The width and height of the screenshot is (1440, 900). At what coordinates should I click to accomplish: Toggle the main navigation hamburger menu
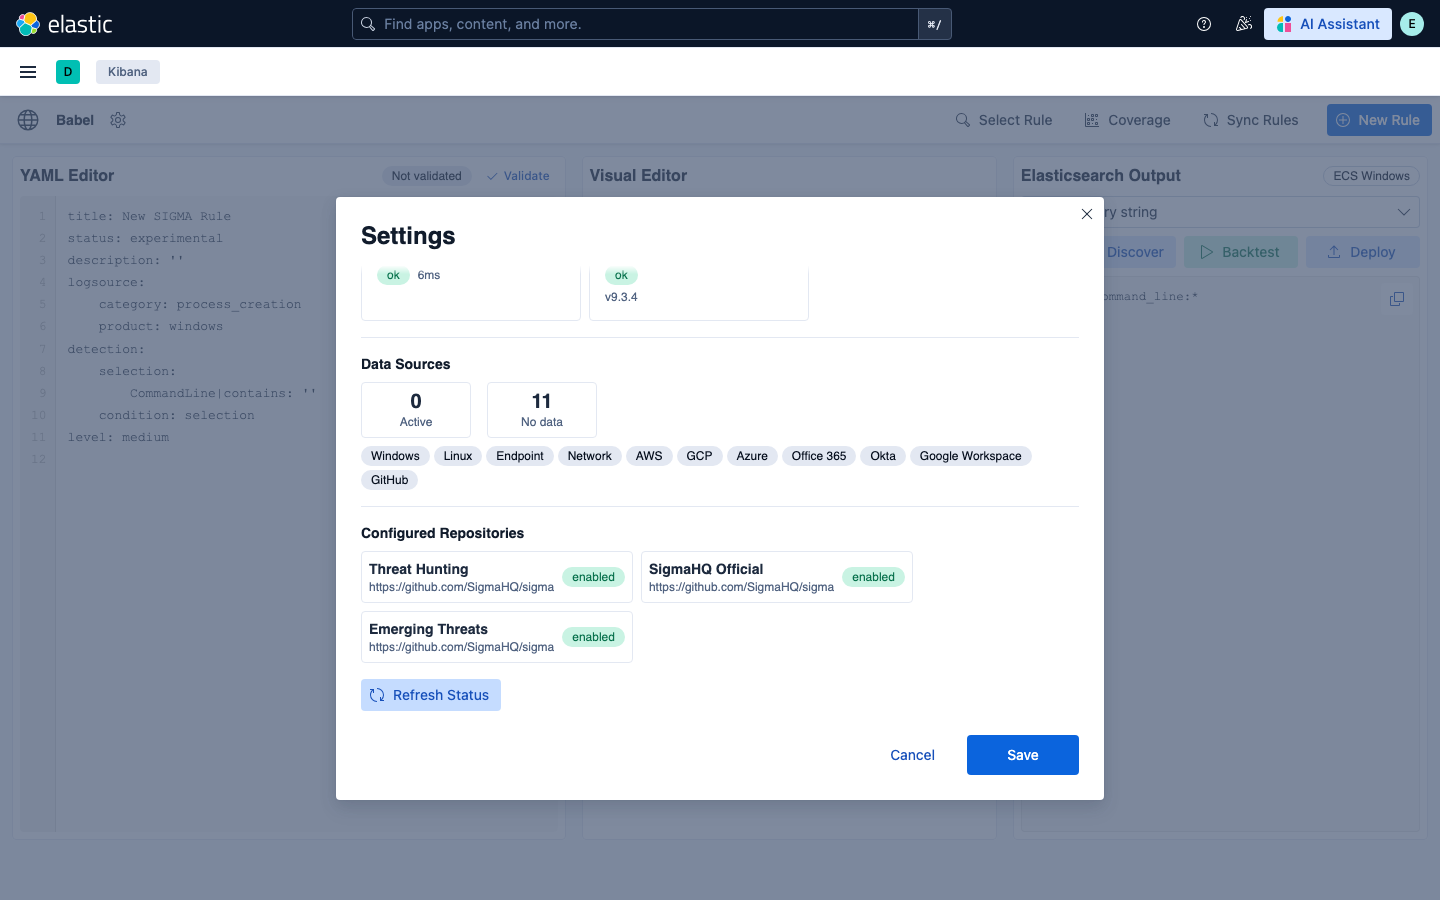(28, 72)
